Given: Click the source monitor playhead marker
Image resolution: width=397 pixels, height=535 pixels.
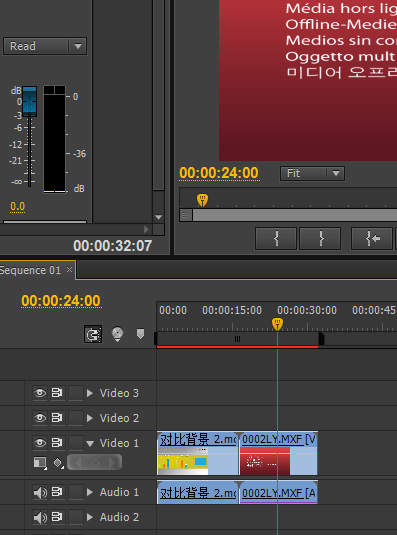Looking at the screenshot, I should coord(203,200).
